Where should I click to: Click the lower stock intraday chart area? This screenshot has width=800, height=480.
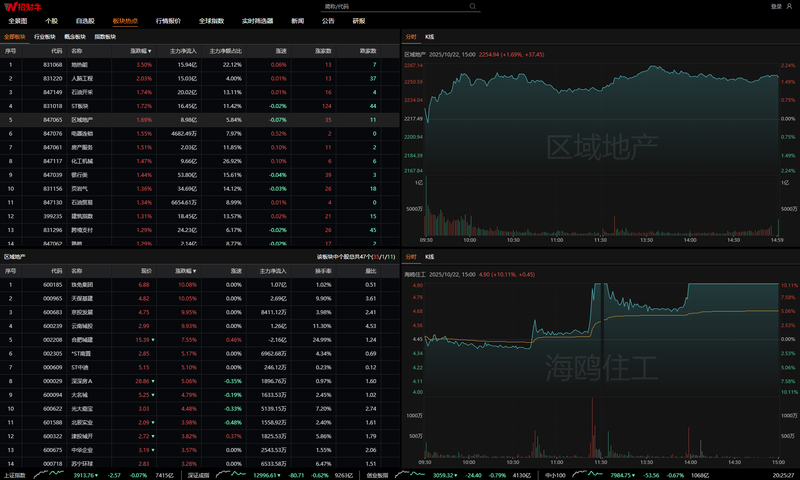[602, 338]
